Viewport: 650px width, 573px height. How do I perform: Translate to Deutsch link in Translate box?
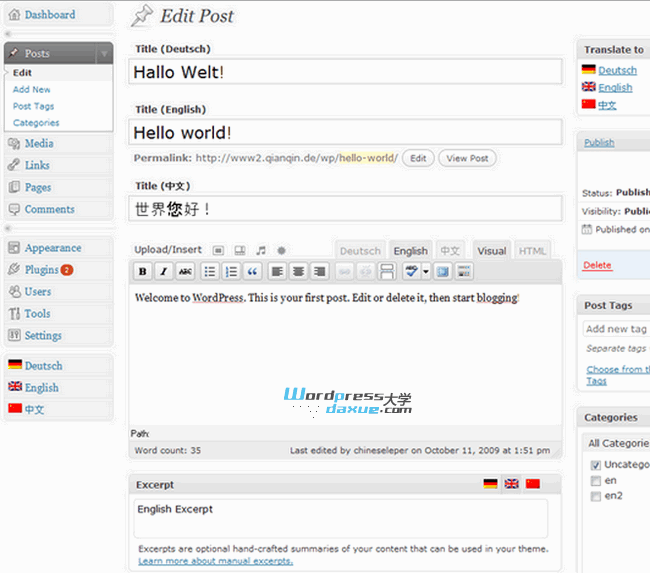(x=617, y=70)
